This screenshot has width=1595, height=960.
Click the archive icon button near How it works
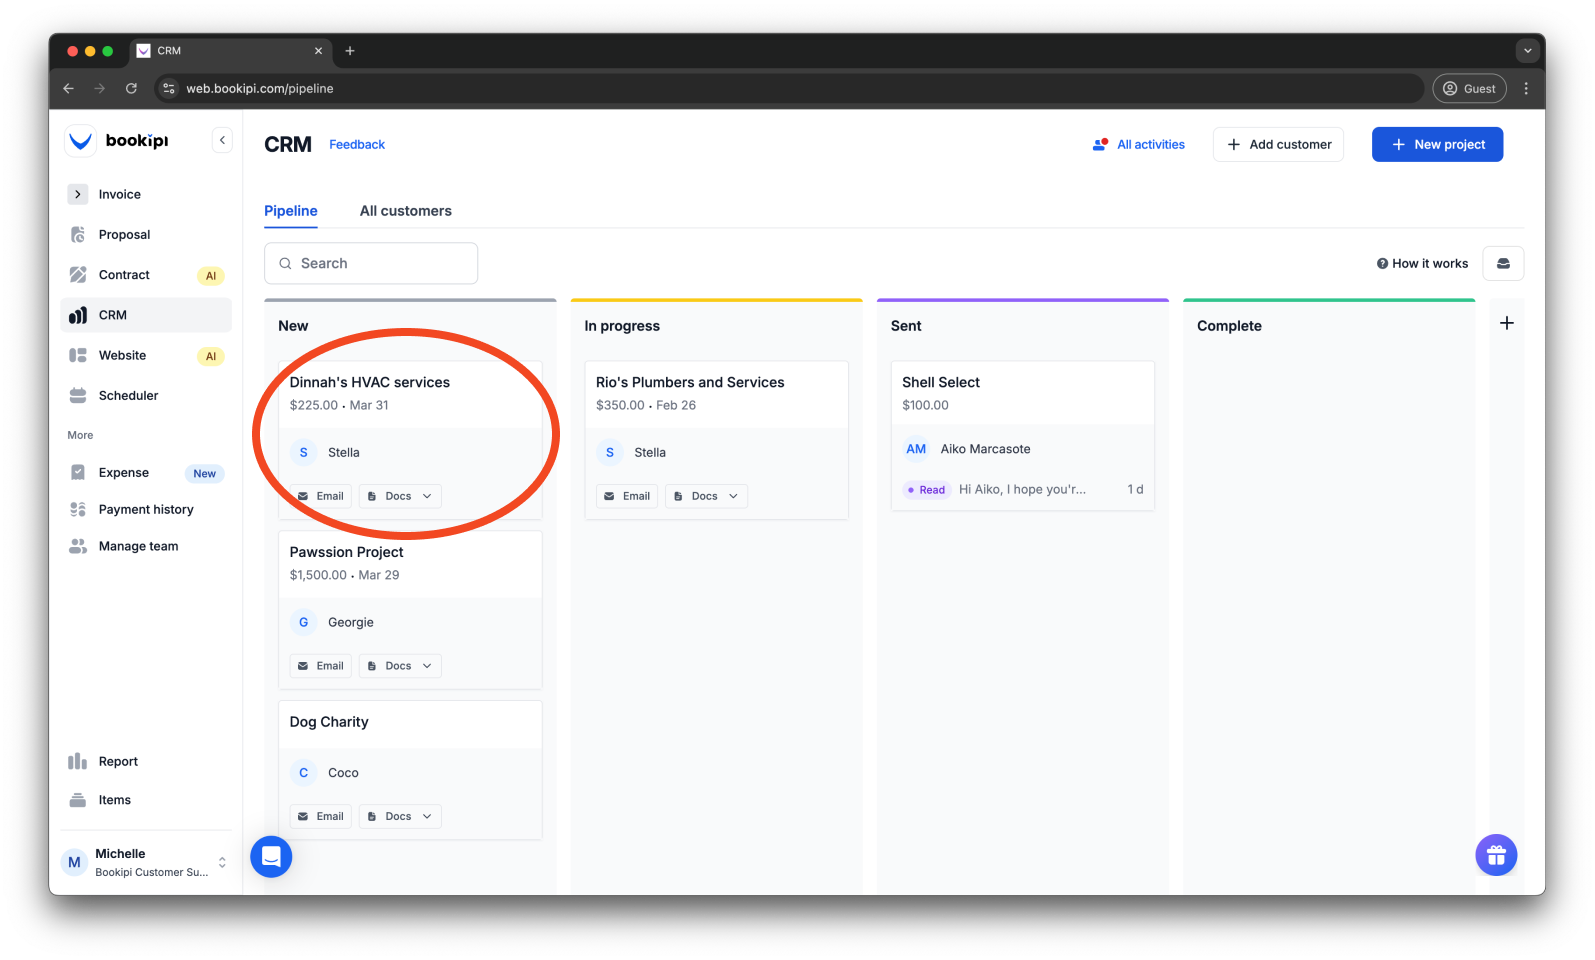point(1503,264)
